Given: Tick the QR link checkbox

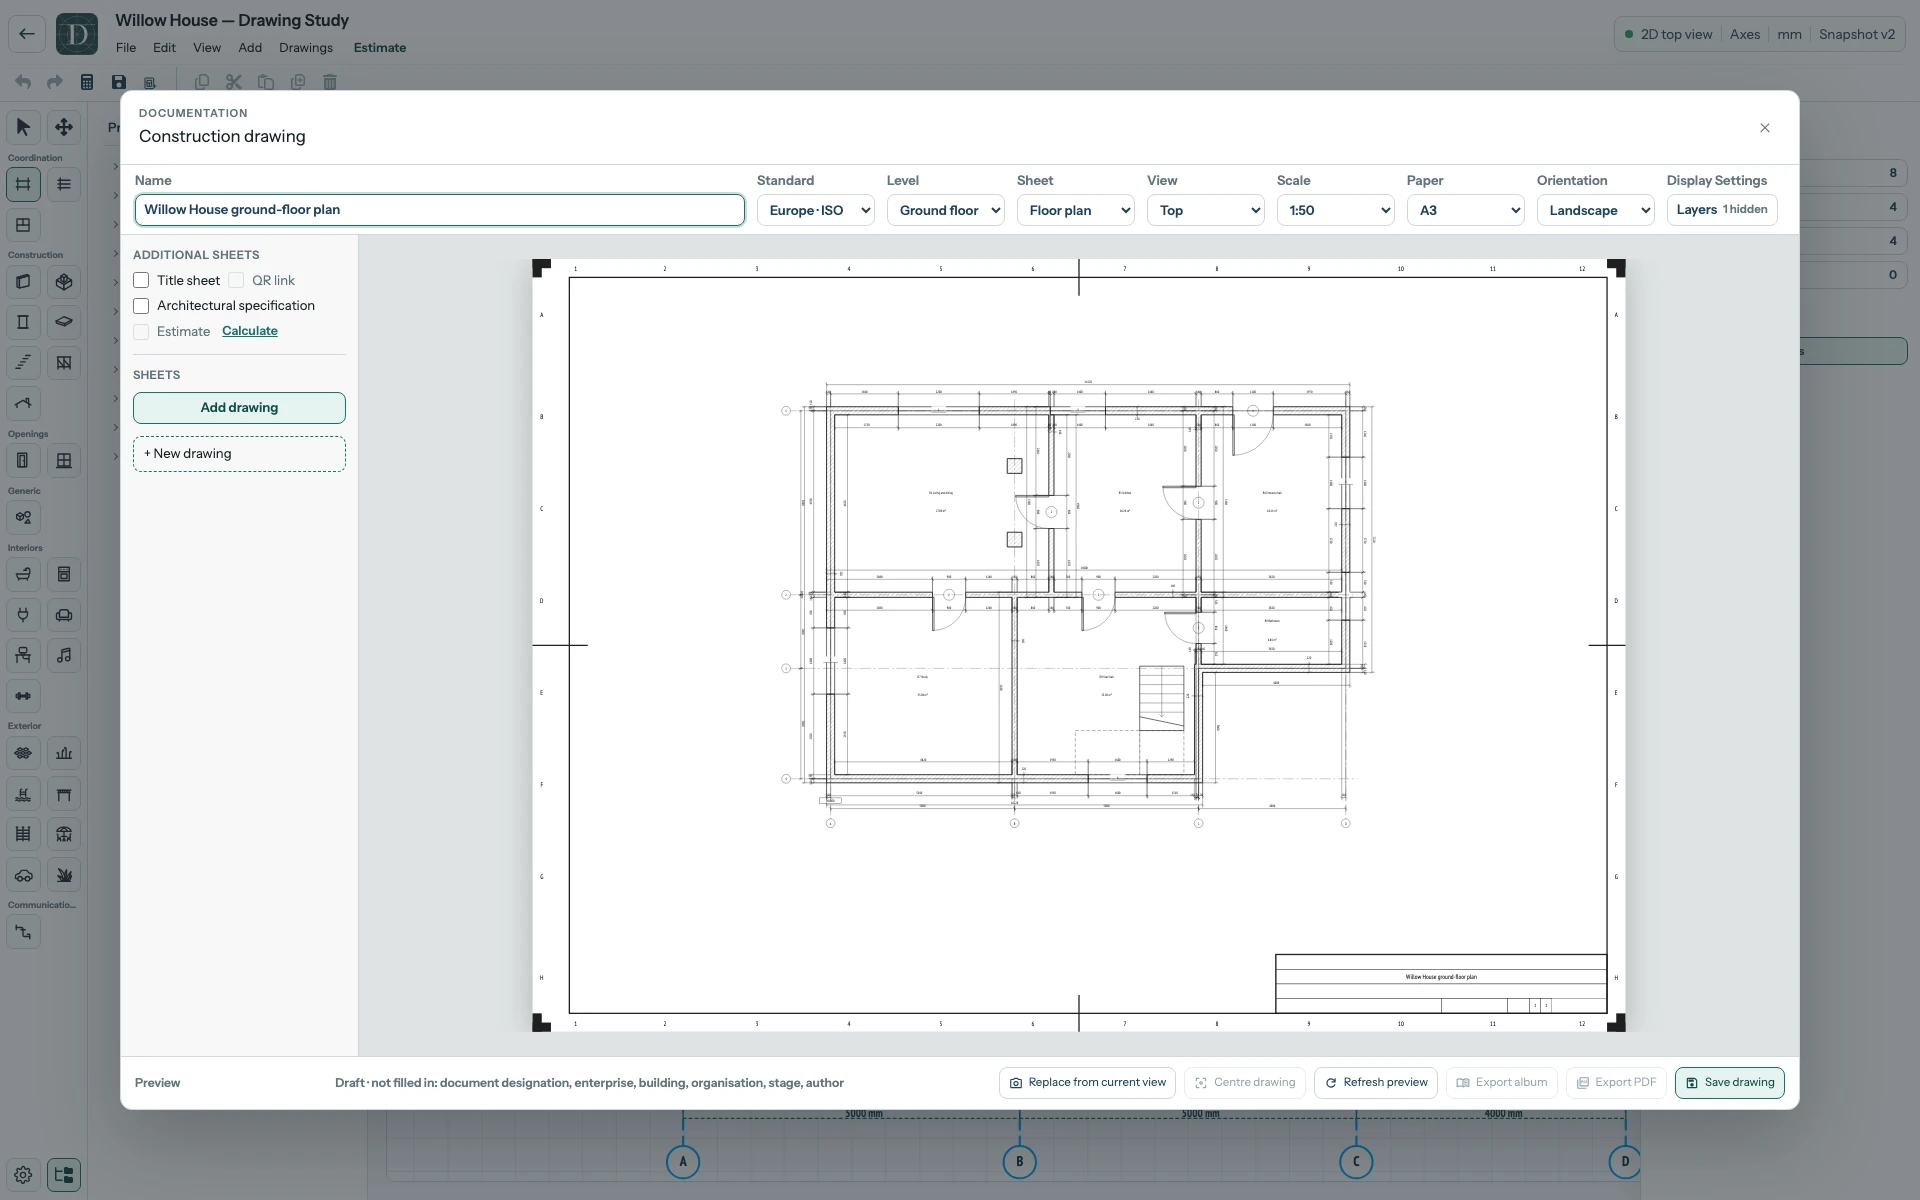Looking at the screenshot, I should pyautogui.click(x=236, y=280).
